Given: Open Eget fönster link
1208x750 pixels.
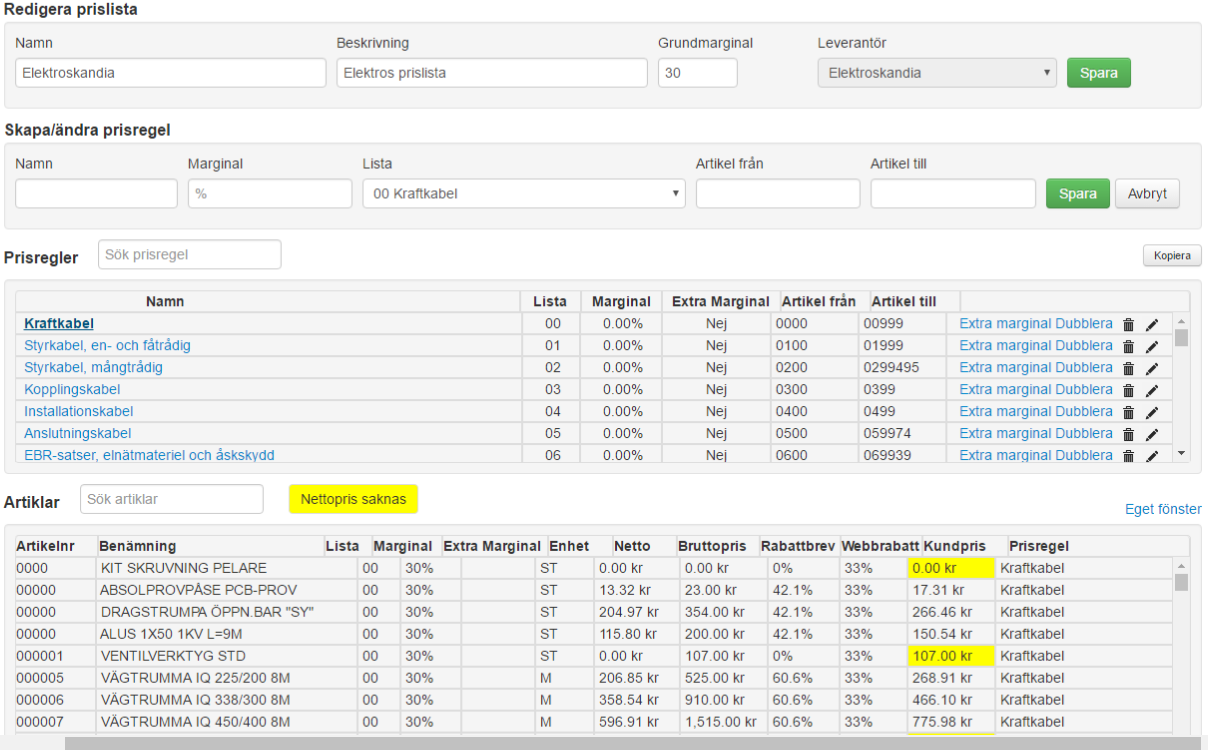Looking at the screenshot, I should pos(1163,509).
